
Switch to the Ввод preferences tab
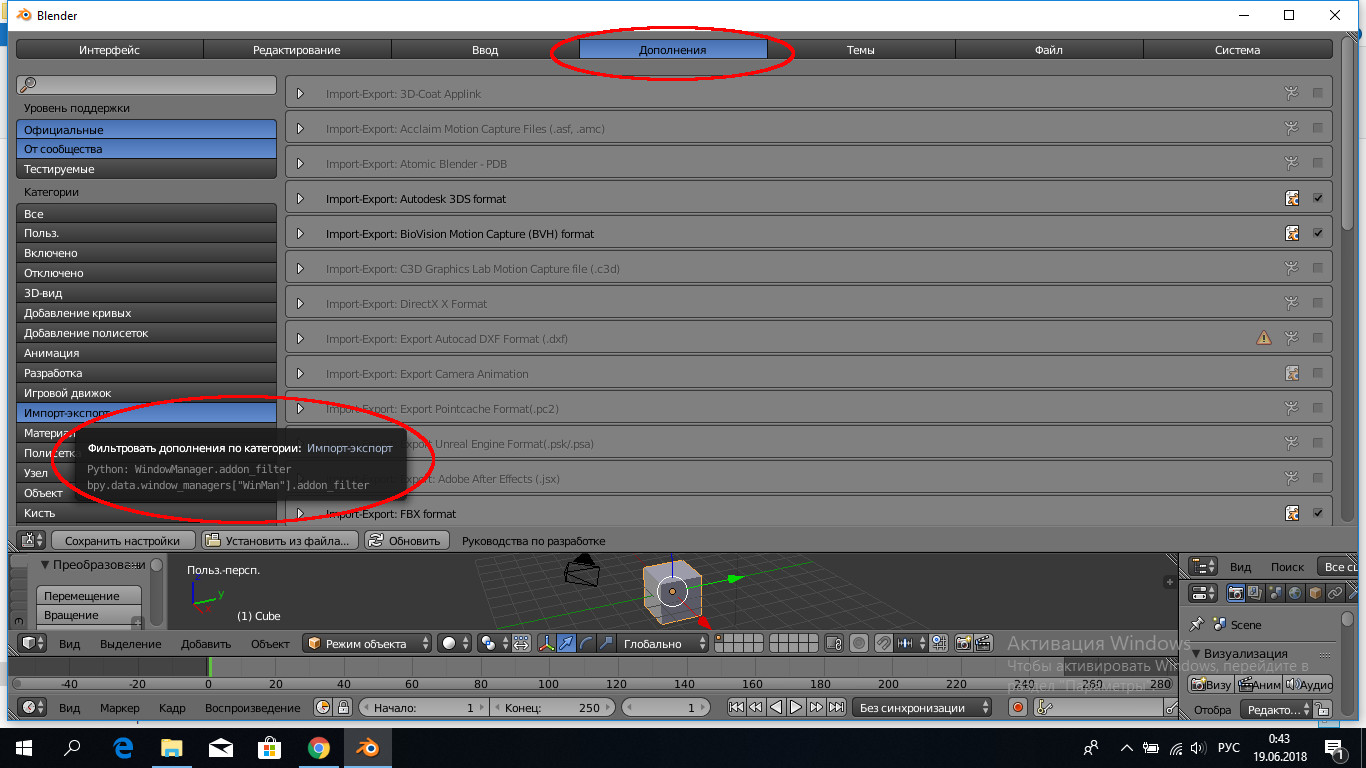tap(485, 49)
